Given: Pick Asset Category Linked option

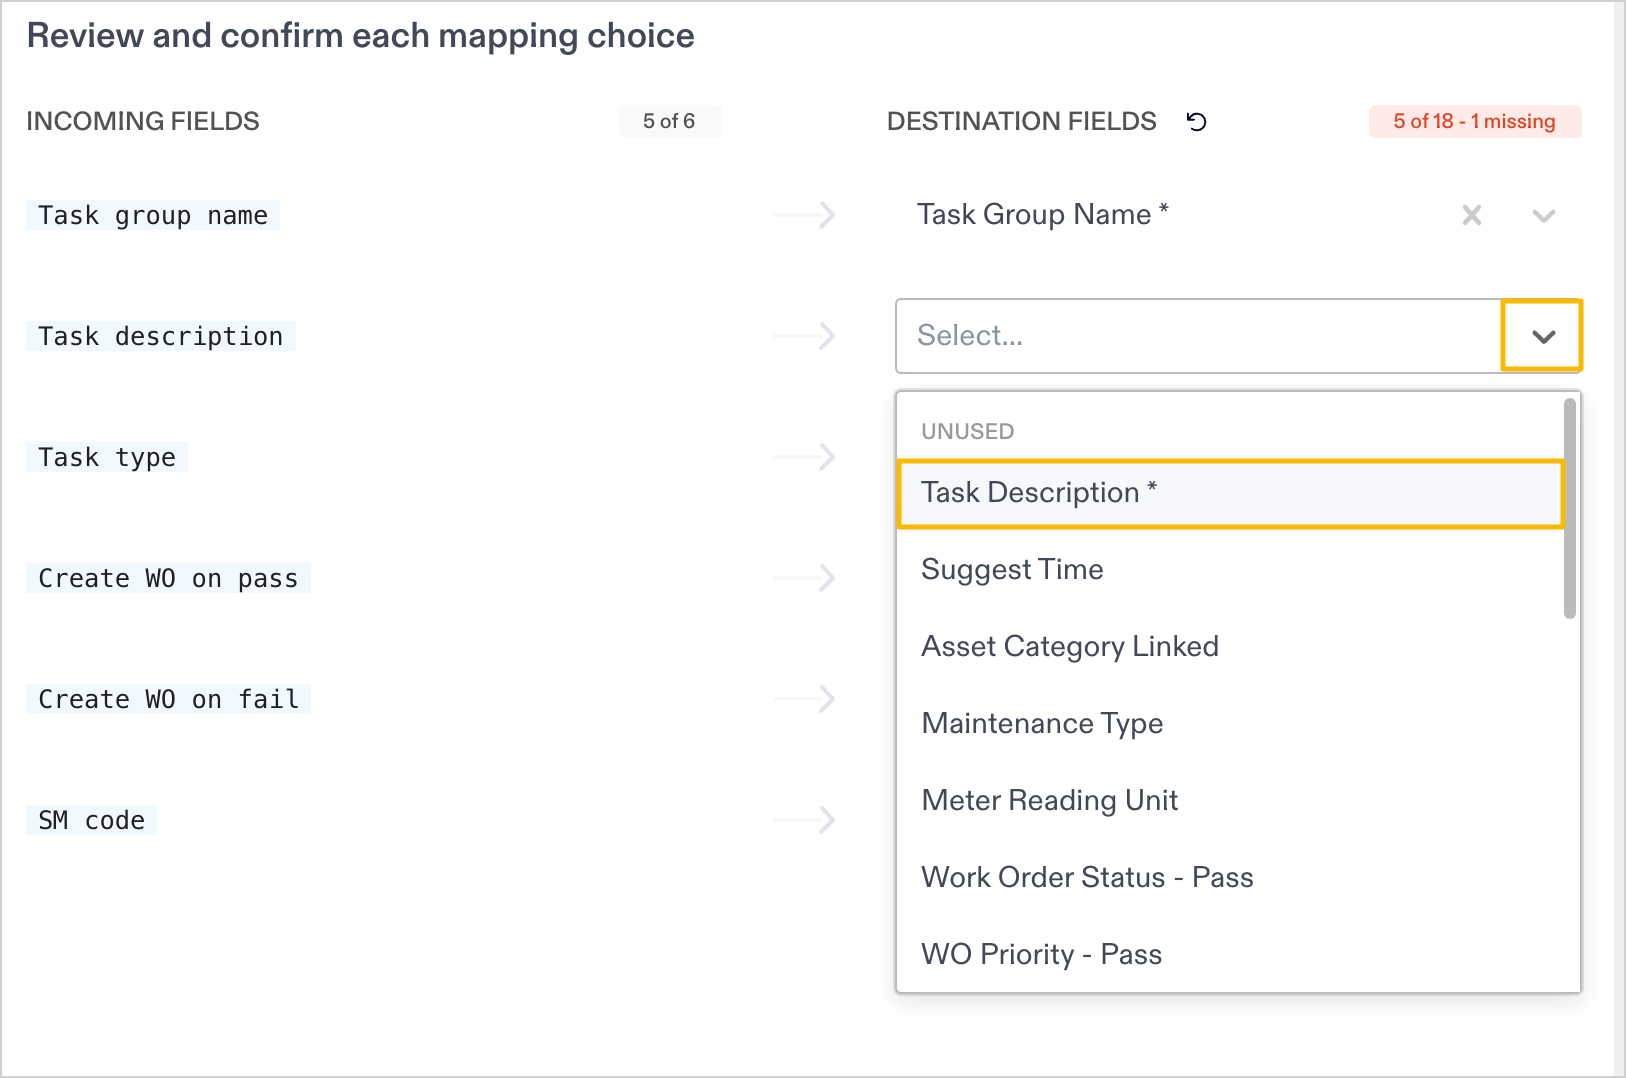Looking at the screenshot, I should tap(1230, 647).
